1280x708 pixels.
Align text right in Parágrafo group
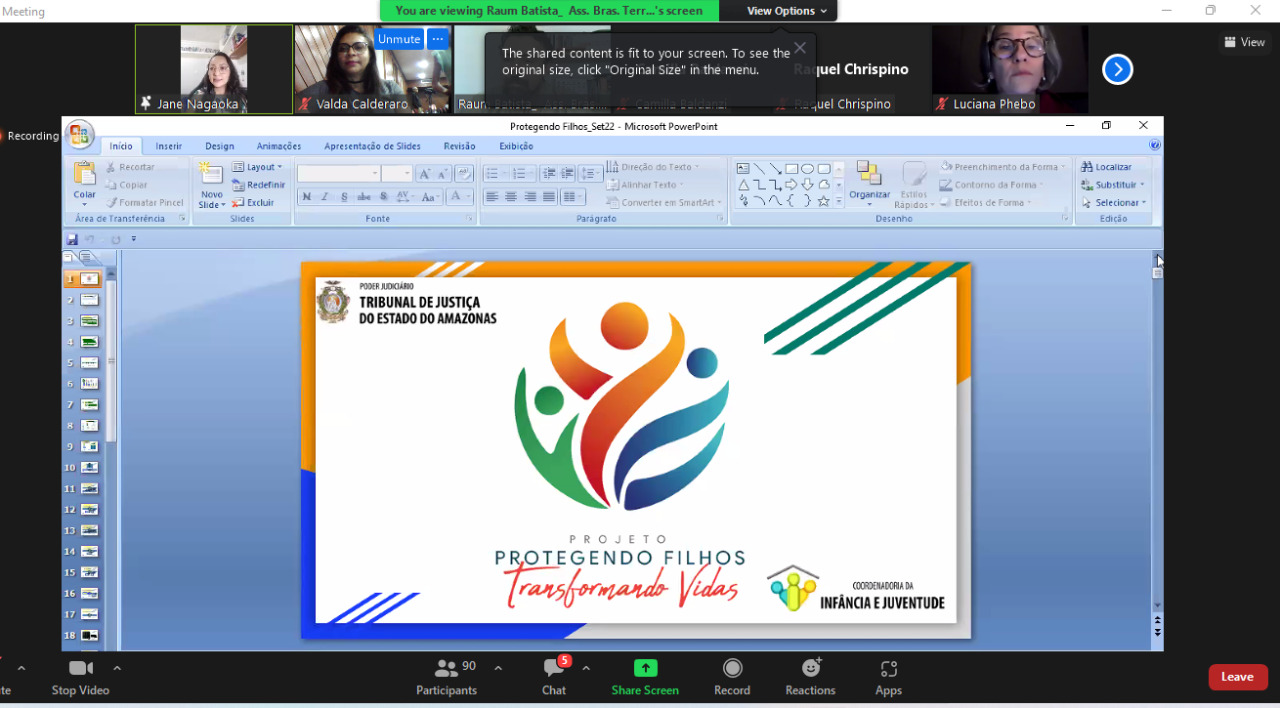(x=530, y=197)
